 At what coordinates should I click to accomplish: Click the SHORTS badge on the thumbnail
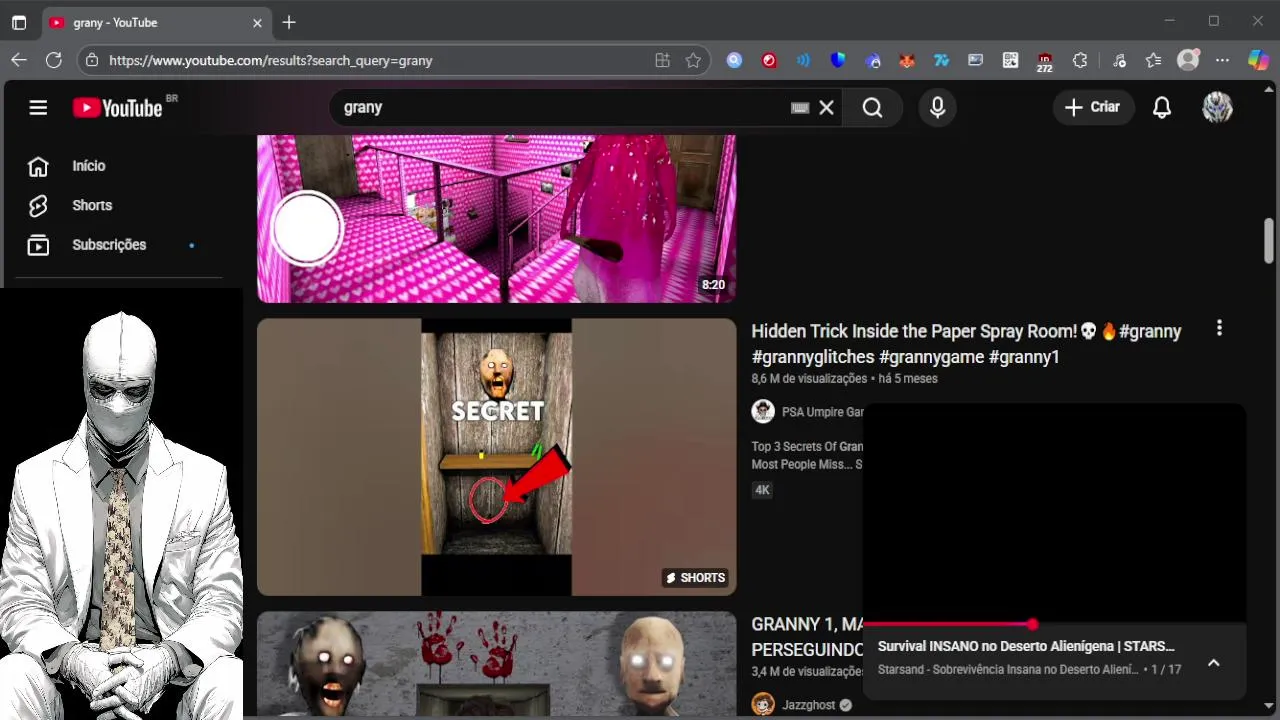pyautogui.click(x=695, y=578)
